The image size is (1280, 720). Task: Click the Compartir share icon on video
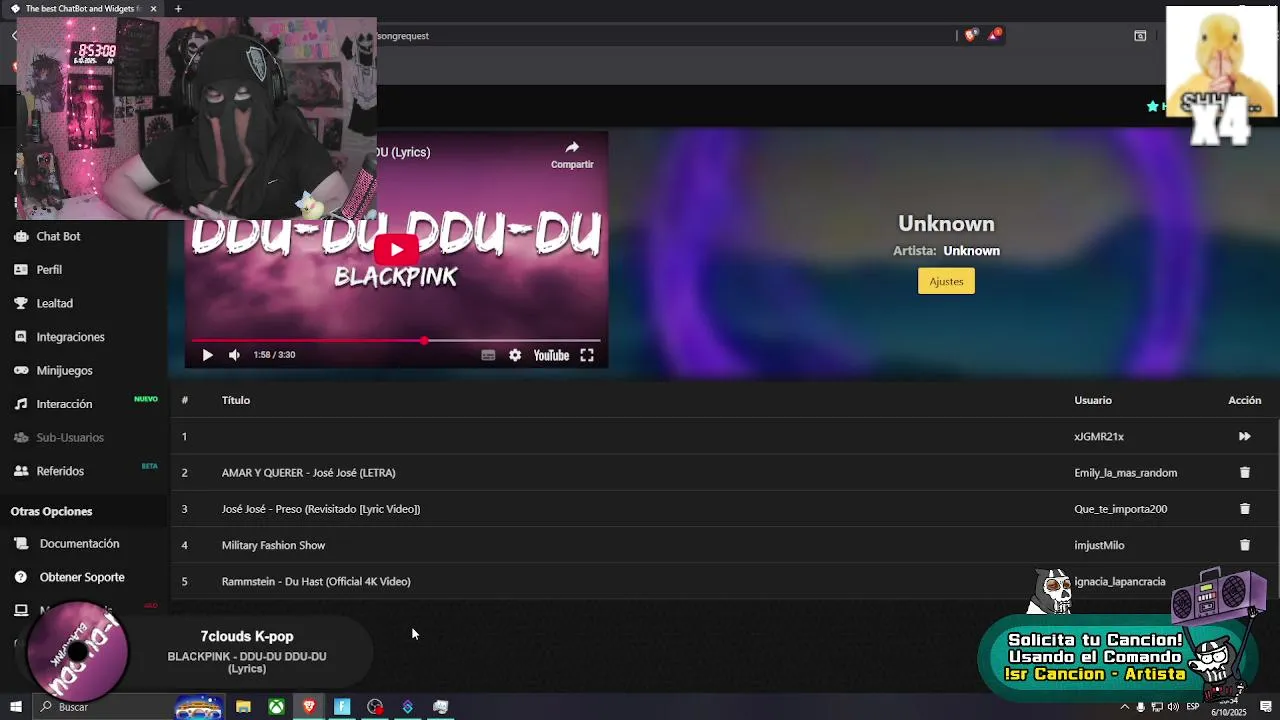[572, 147]
